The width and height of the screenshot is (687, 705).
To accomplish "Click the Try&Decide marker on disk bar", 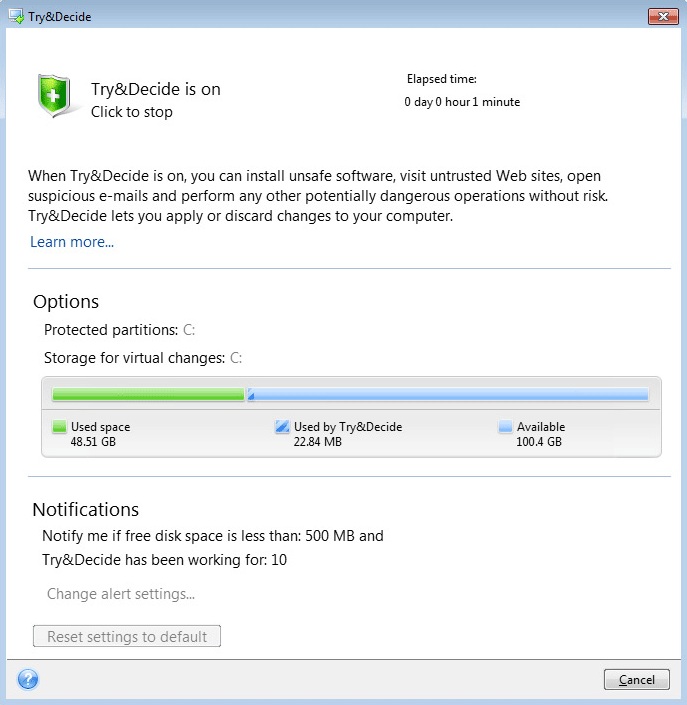I will point(251,395).
